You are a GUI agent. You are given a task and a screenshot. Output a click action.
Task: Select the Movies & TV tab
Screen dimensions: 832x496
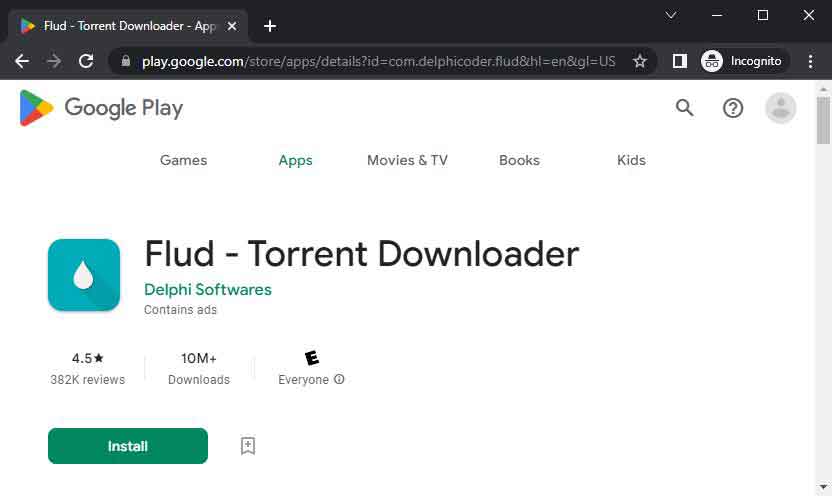point(407,160)
